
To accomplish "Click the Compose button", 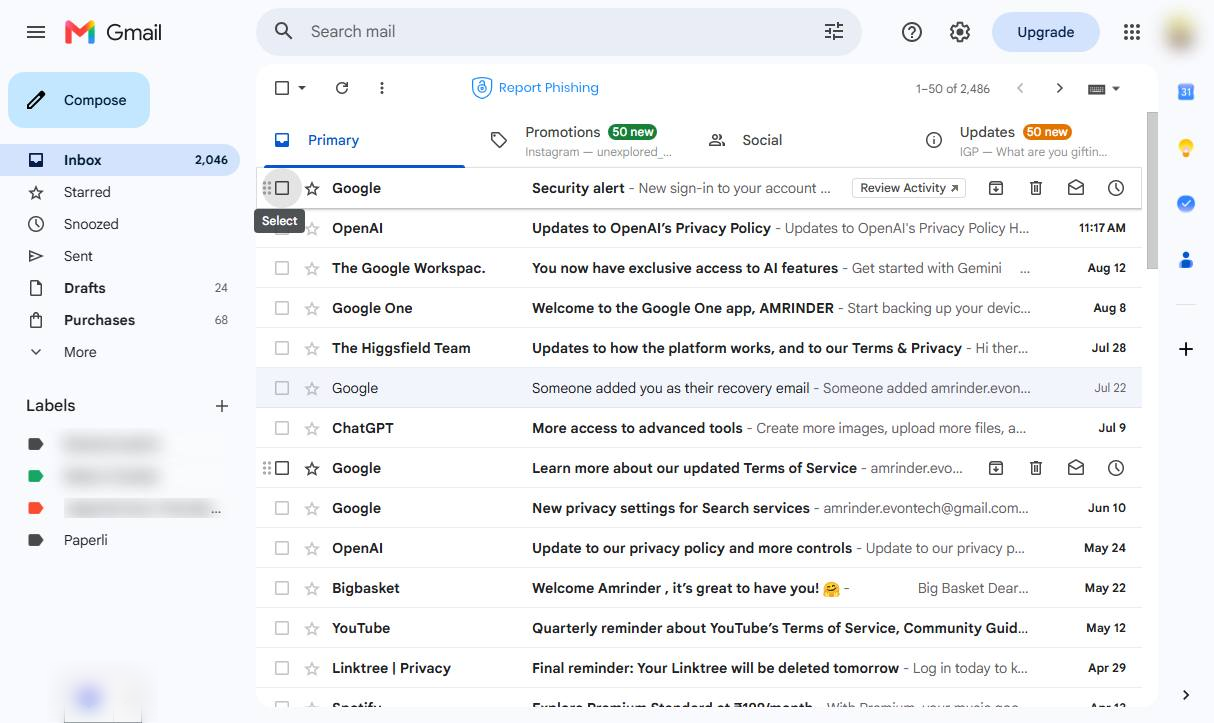I will pyautogui.click(x=79, y=100).
